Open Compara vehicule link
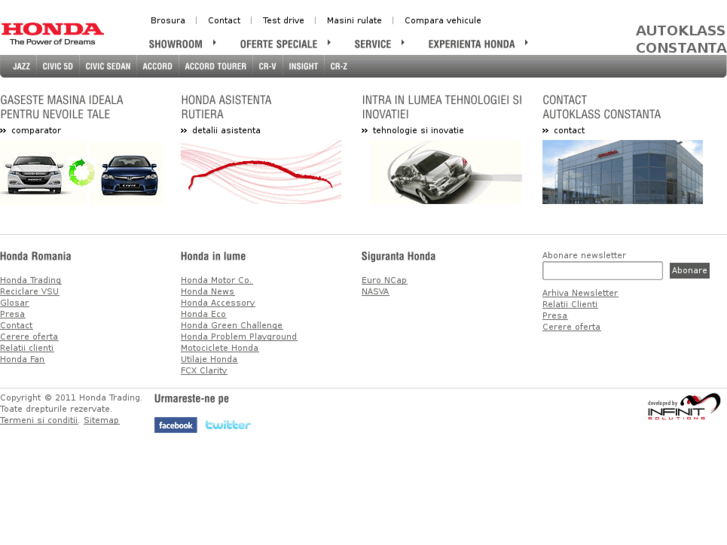This screenshot has height=545, width=727. point(443,20)
